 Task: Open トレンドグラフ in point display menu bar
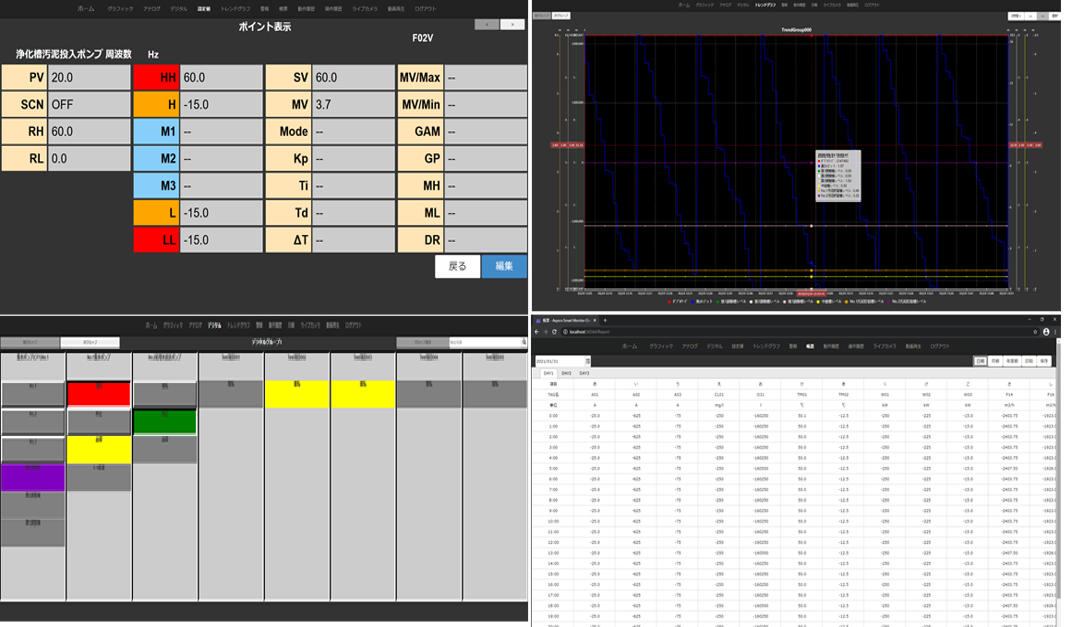tap(236, 9)
